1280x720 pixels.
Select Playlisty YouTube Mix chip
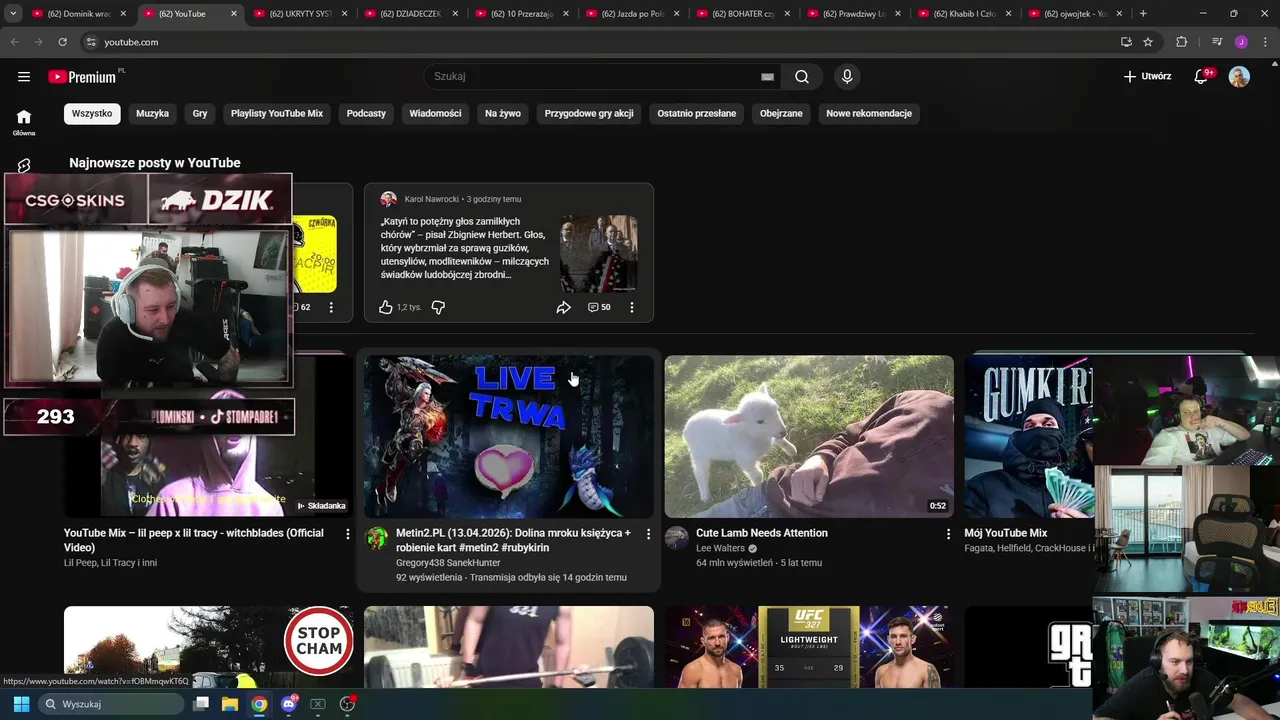point(277,114)
